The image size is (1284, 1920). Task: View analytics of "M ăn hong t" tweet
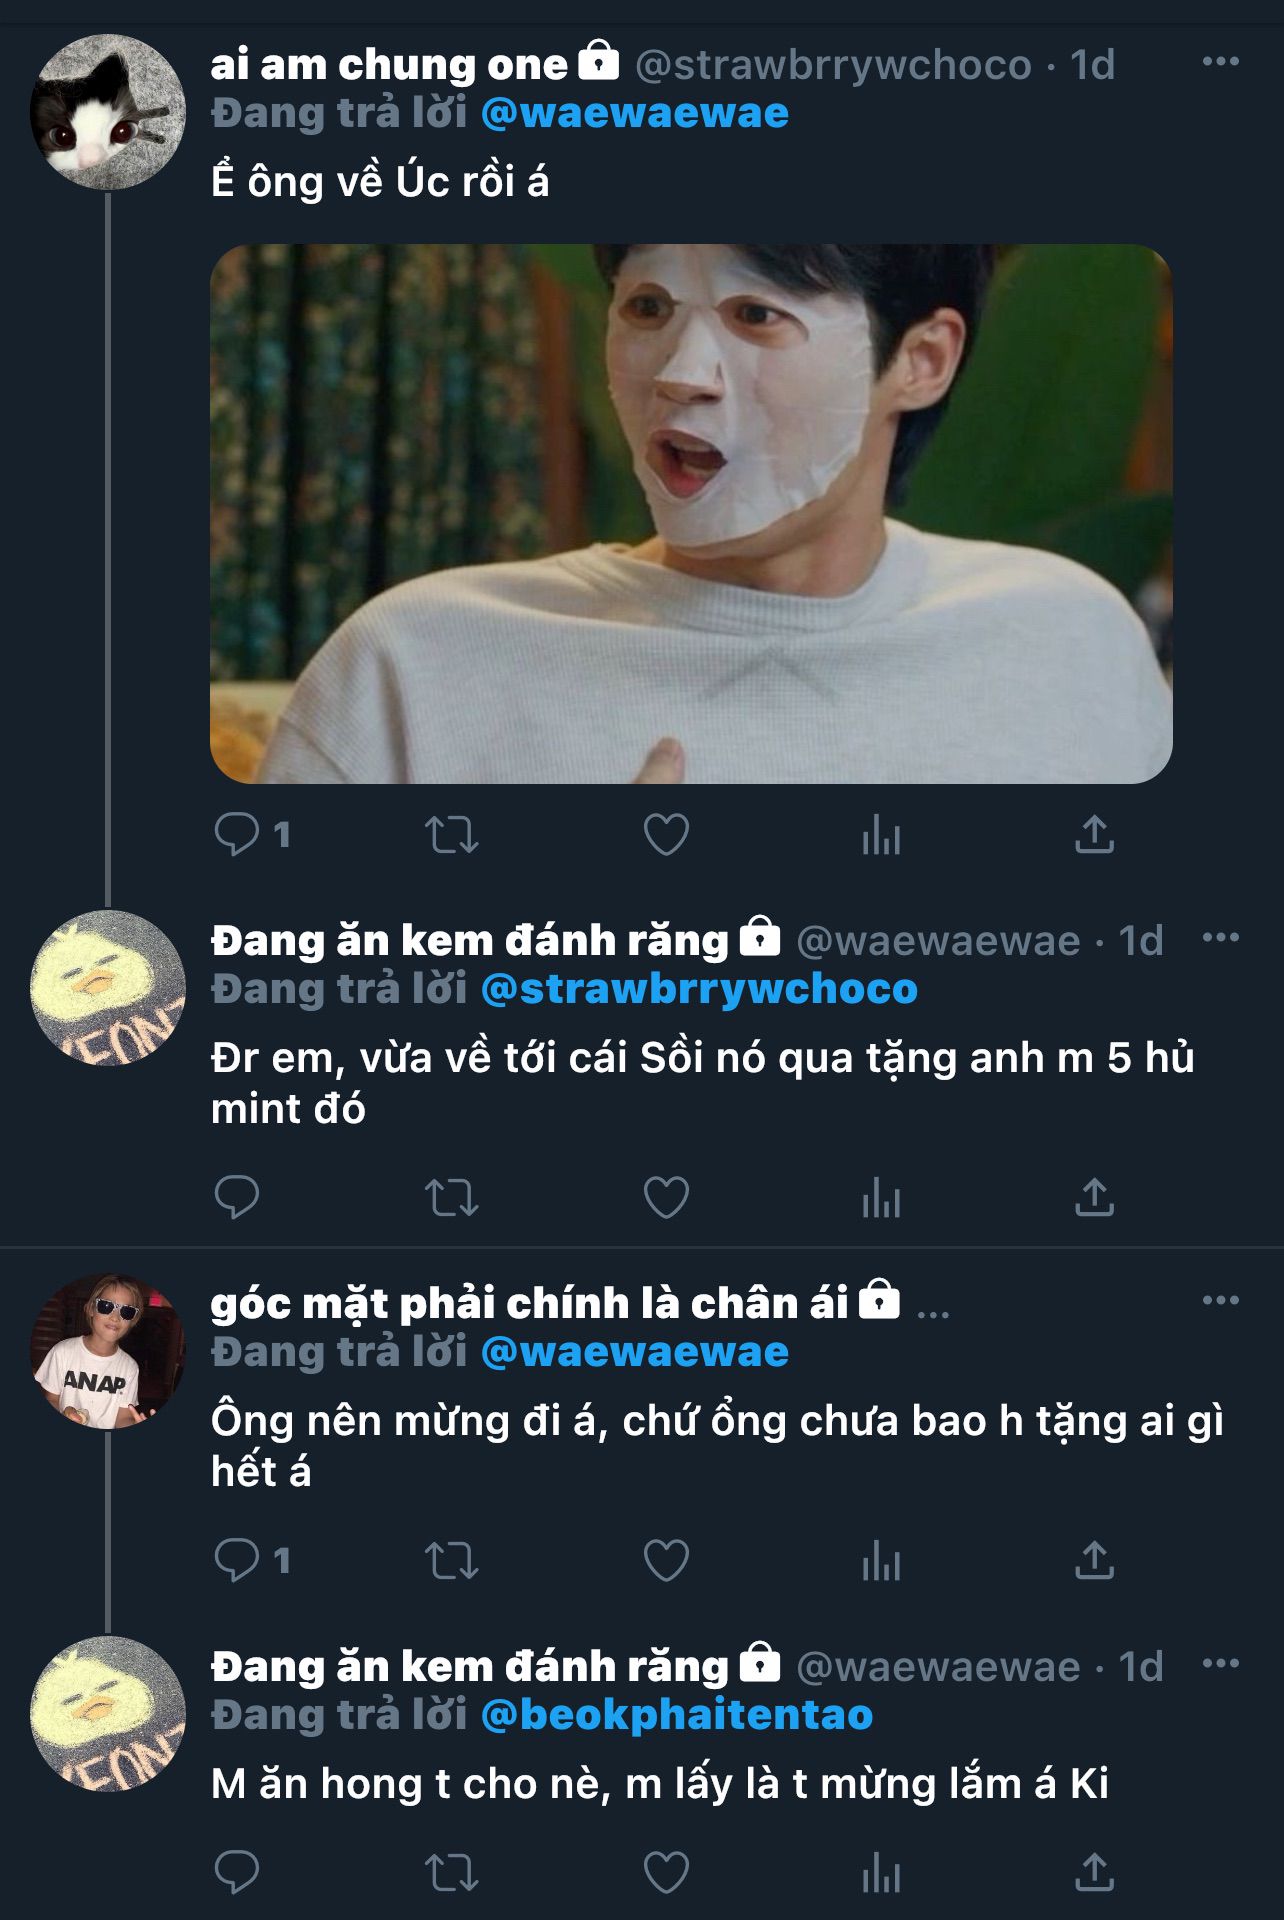tap(881, 1872)
